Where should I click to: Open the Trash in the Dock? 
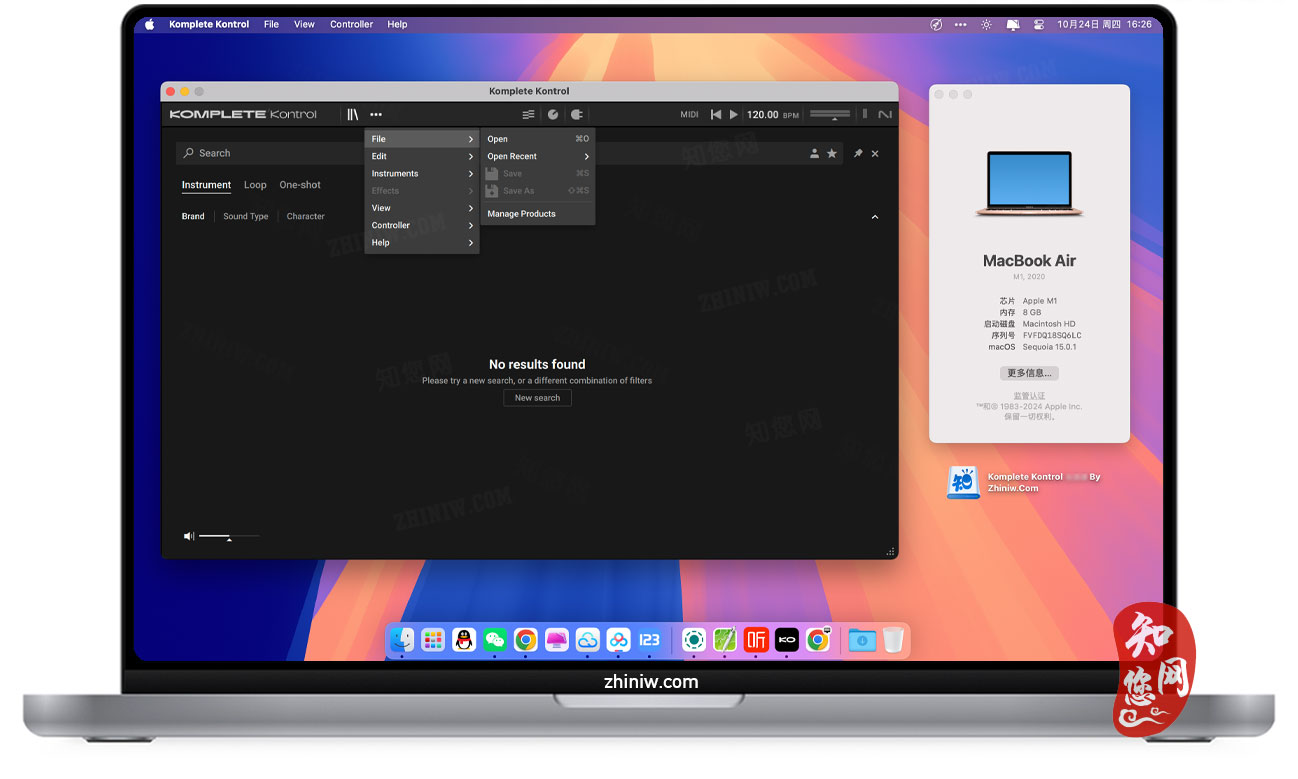(x=893, y=639)
